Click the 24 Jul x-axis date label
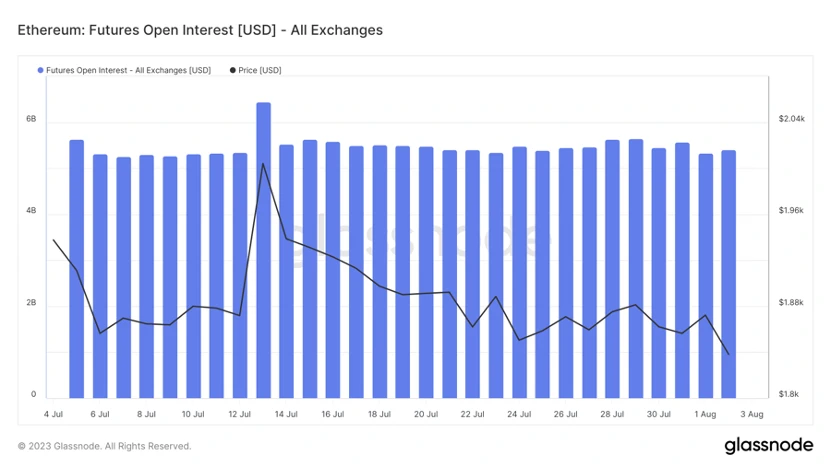832x468 pixels. click(x=518, y=414)
